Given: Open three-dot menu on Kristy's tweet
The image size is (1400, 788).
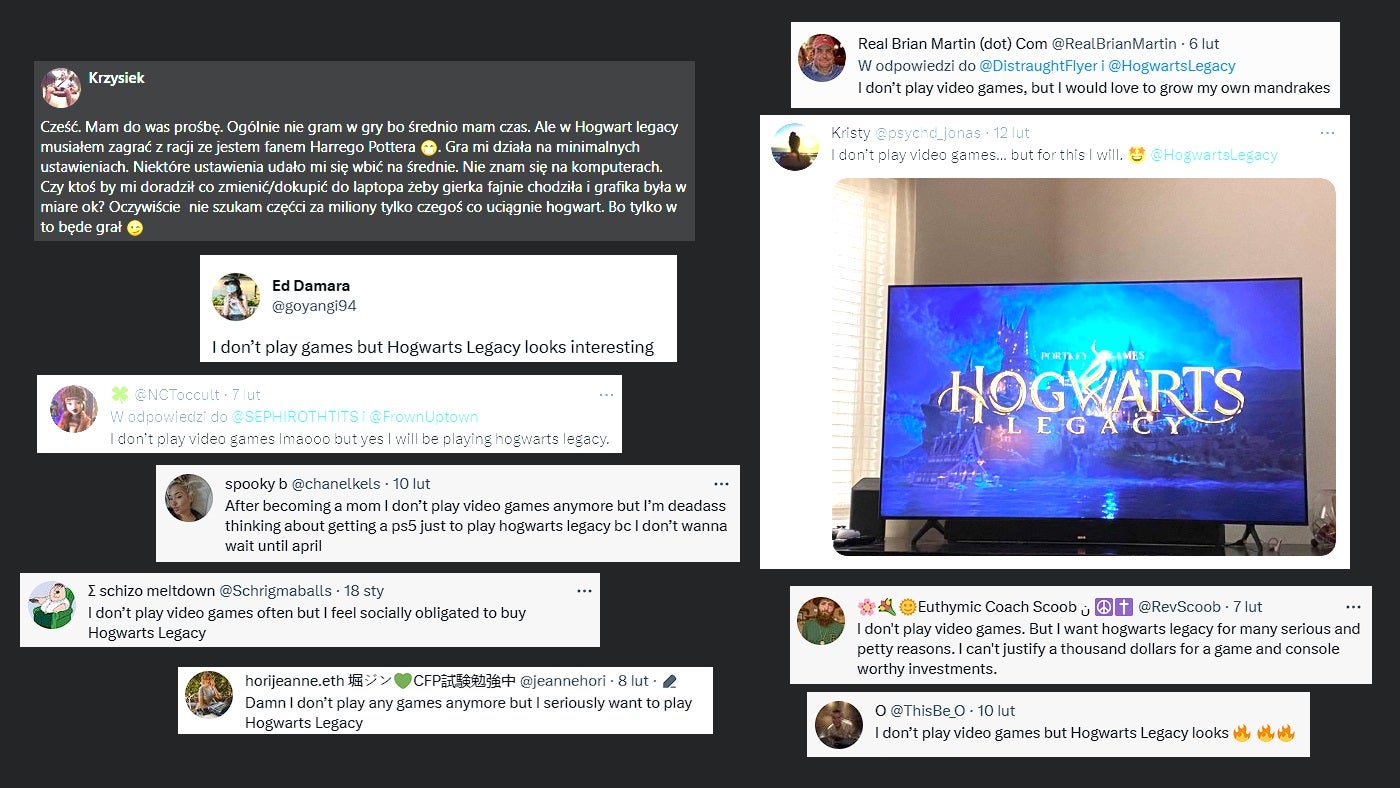Looking at the screenshot, I should (1327, 133).
